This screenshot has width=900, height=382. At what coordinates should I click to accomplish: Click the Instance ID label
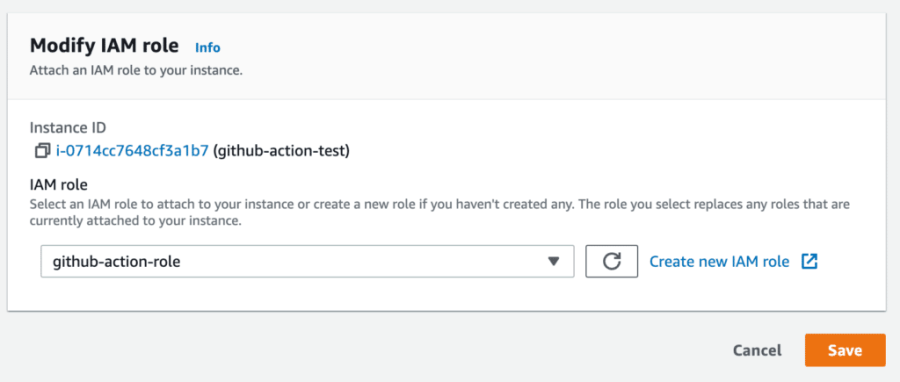pos(68,127)
